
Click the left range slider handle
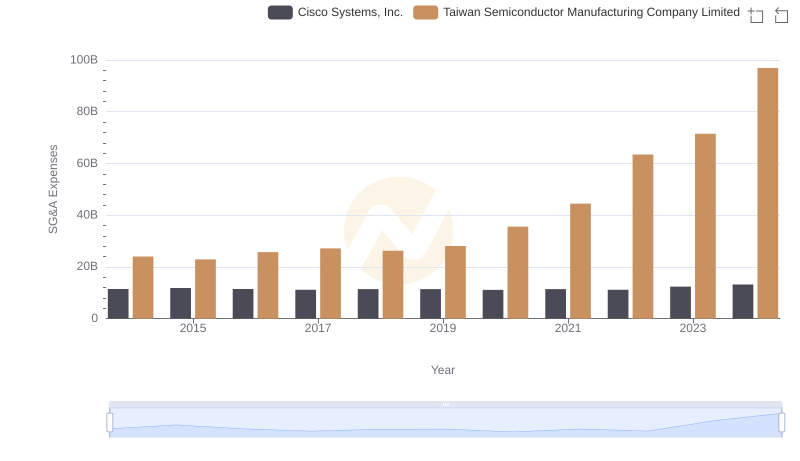pyautogui.click(x=110, y=422)
